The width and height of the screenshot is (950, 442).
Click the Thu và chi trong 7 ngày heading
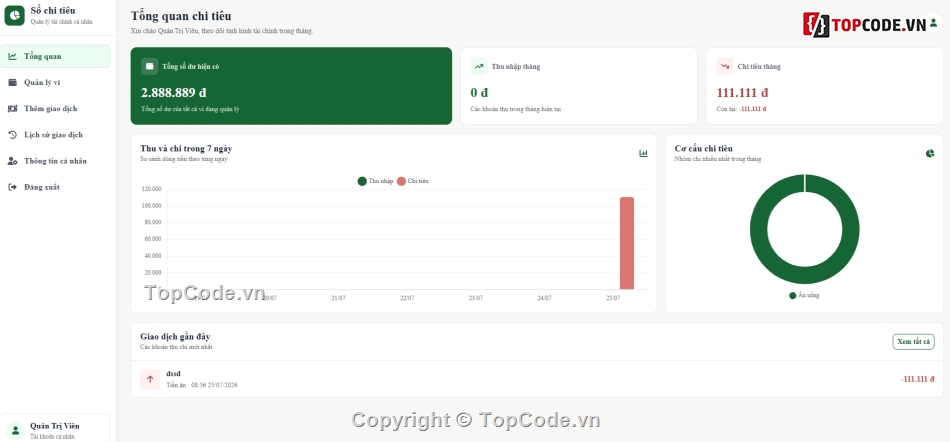coord(186,148)
